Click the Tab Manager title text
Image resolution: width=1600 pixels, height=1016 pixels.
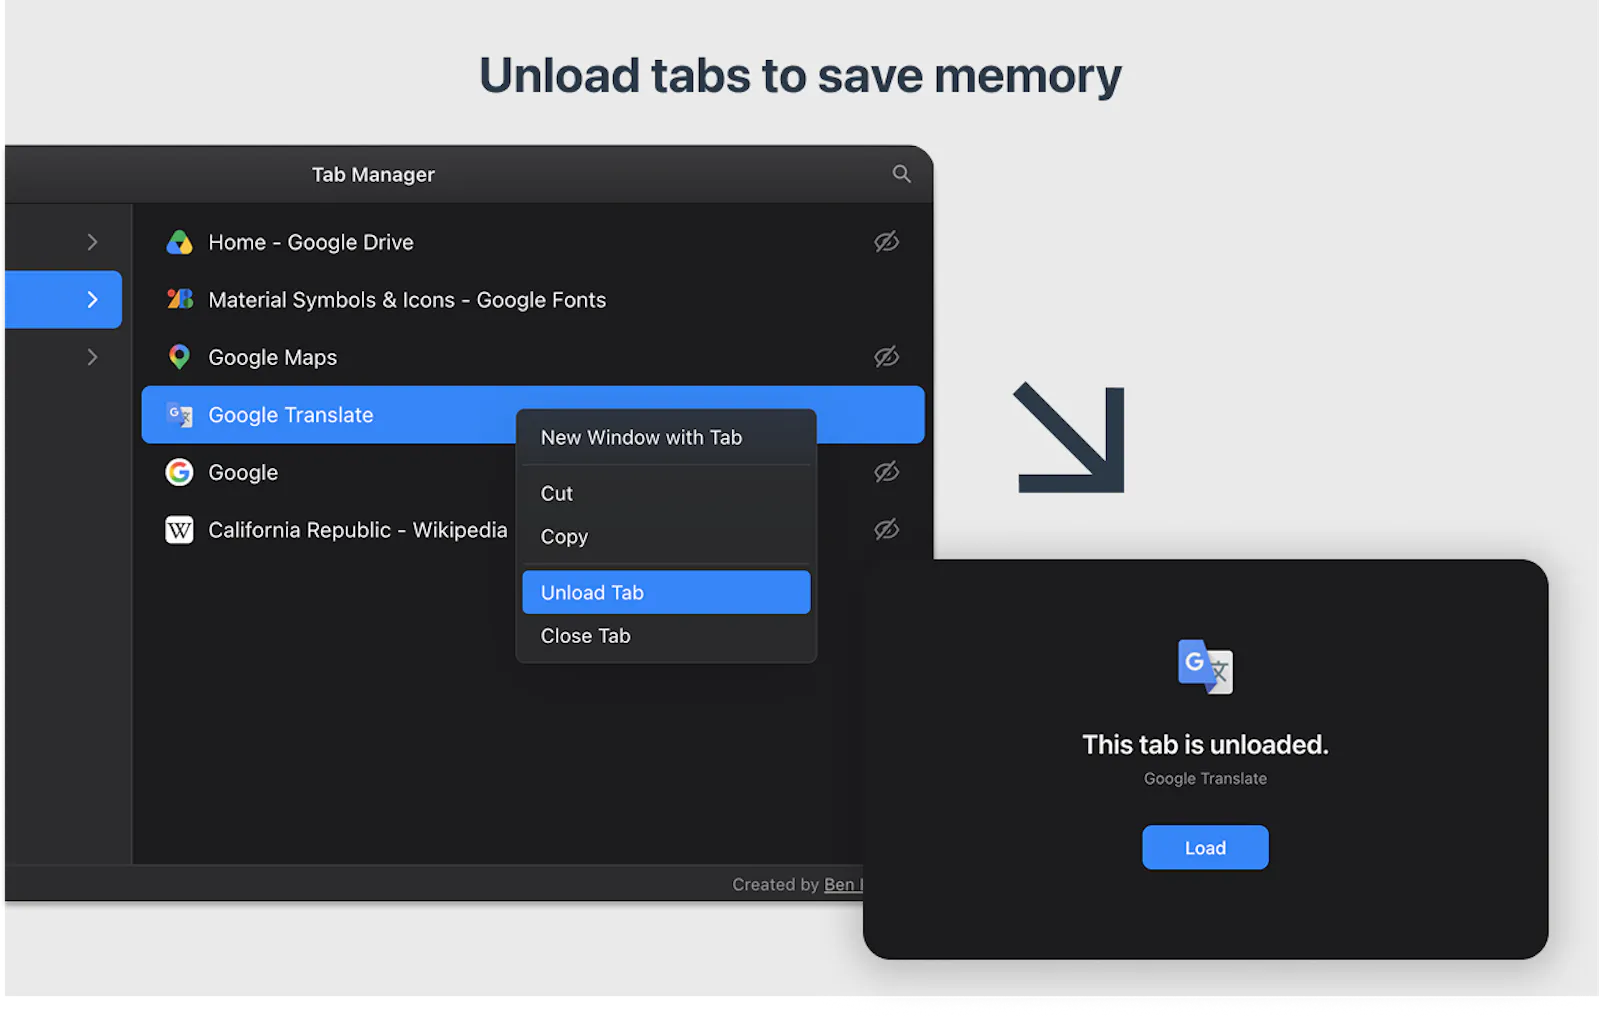373,174
